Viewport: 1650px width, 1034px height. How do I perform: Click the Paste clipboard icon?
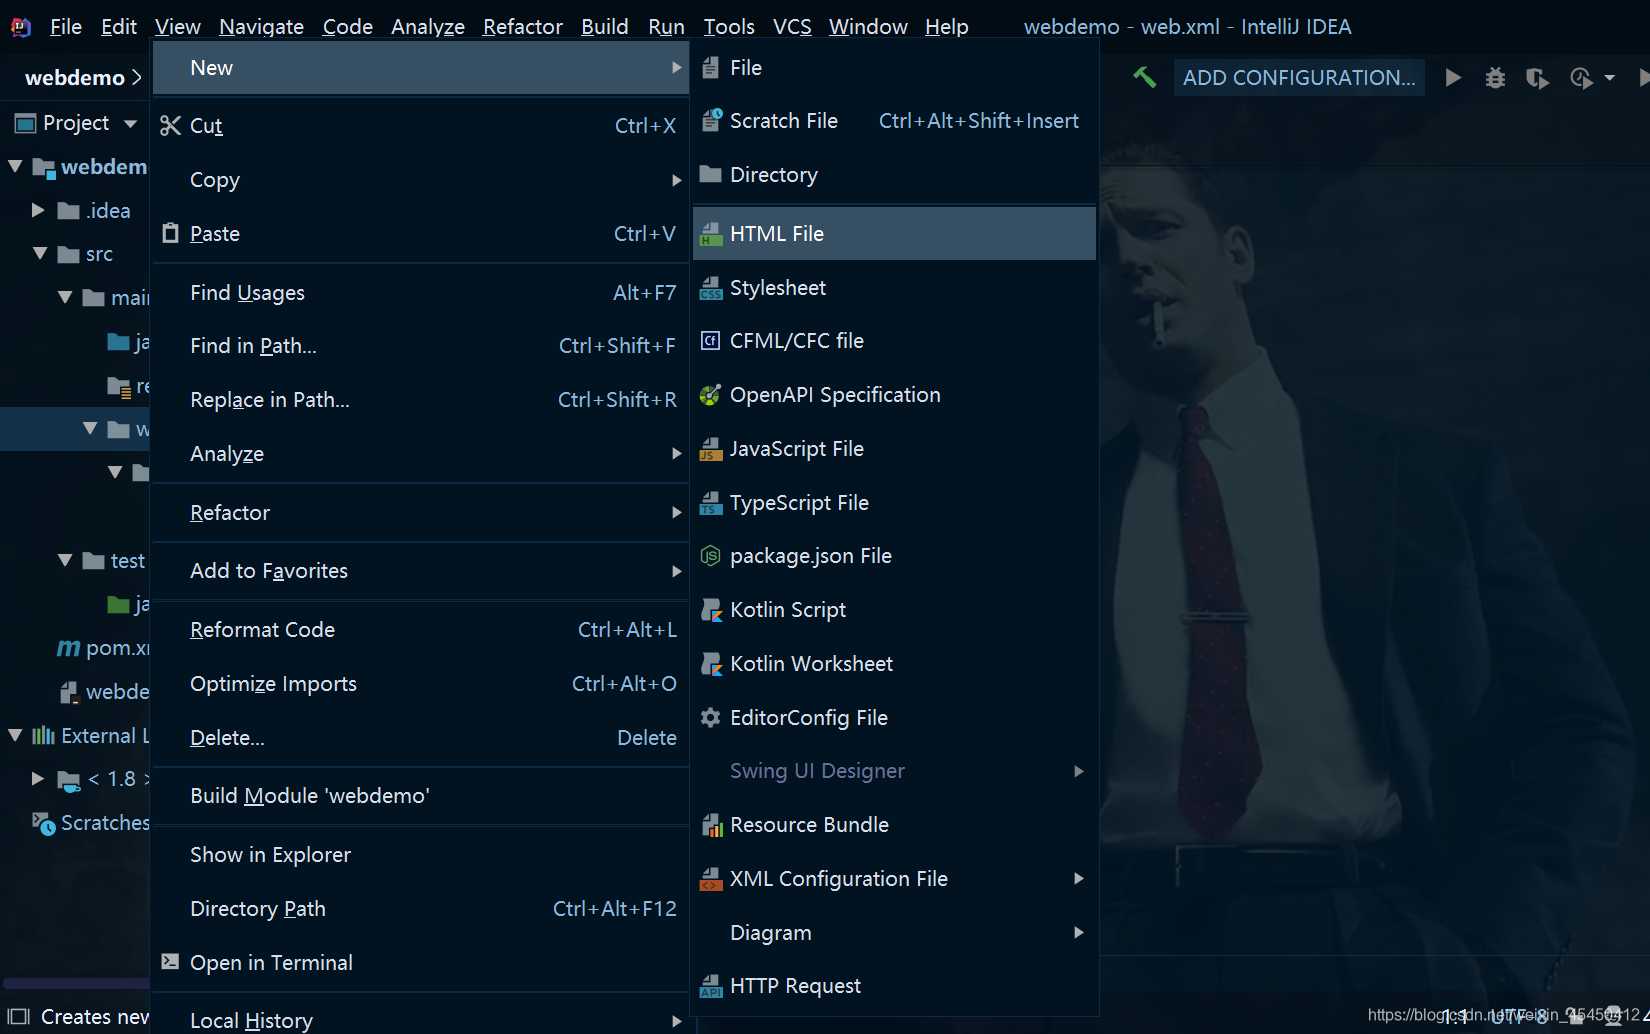(x=171, y=233)
